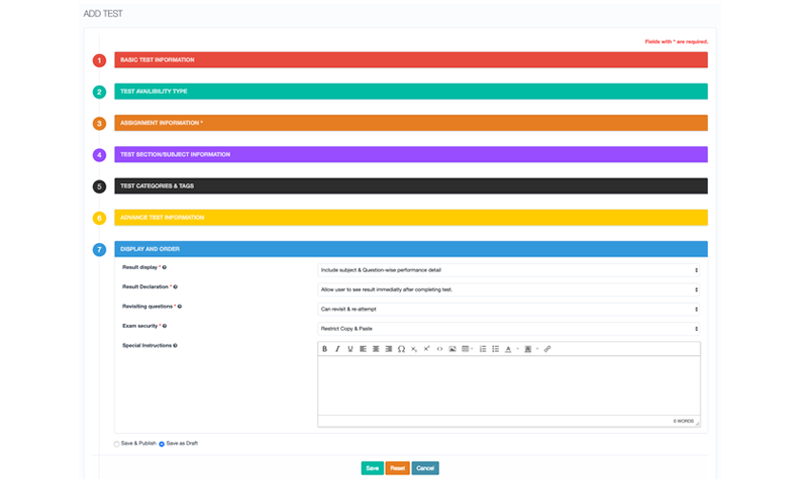Expand Assignment Information section

(x=411, y=123)
